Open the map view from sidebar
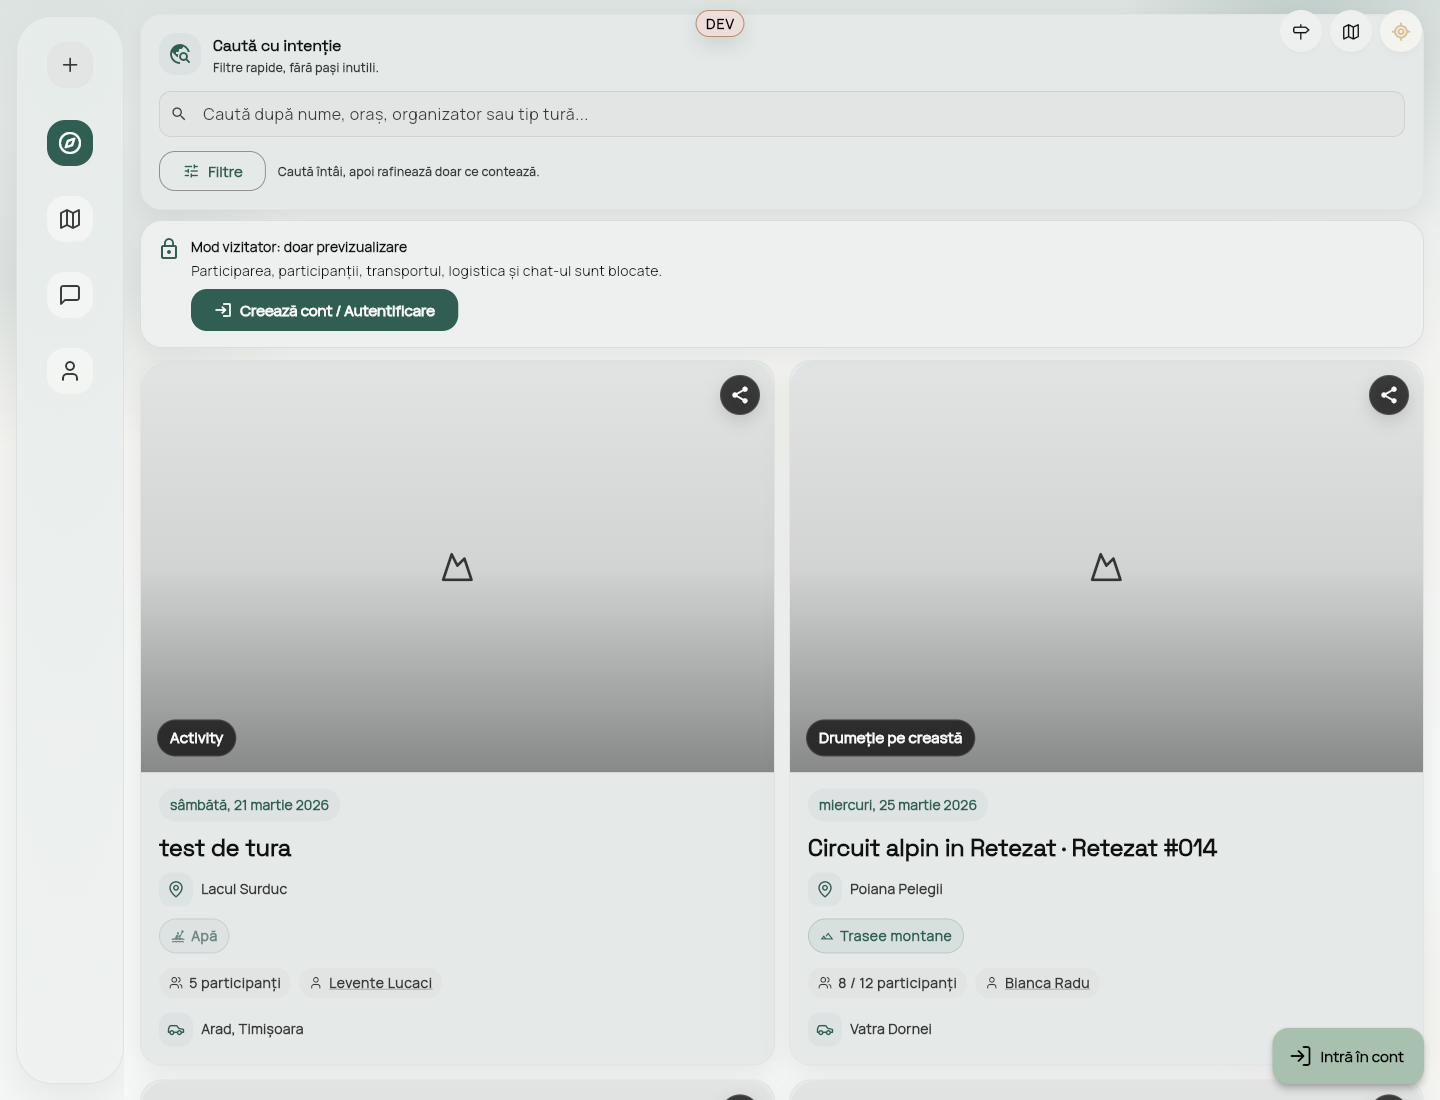Screen dimensions: 1440x1100 [x=70, y=219]
